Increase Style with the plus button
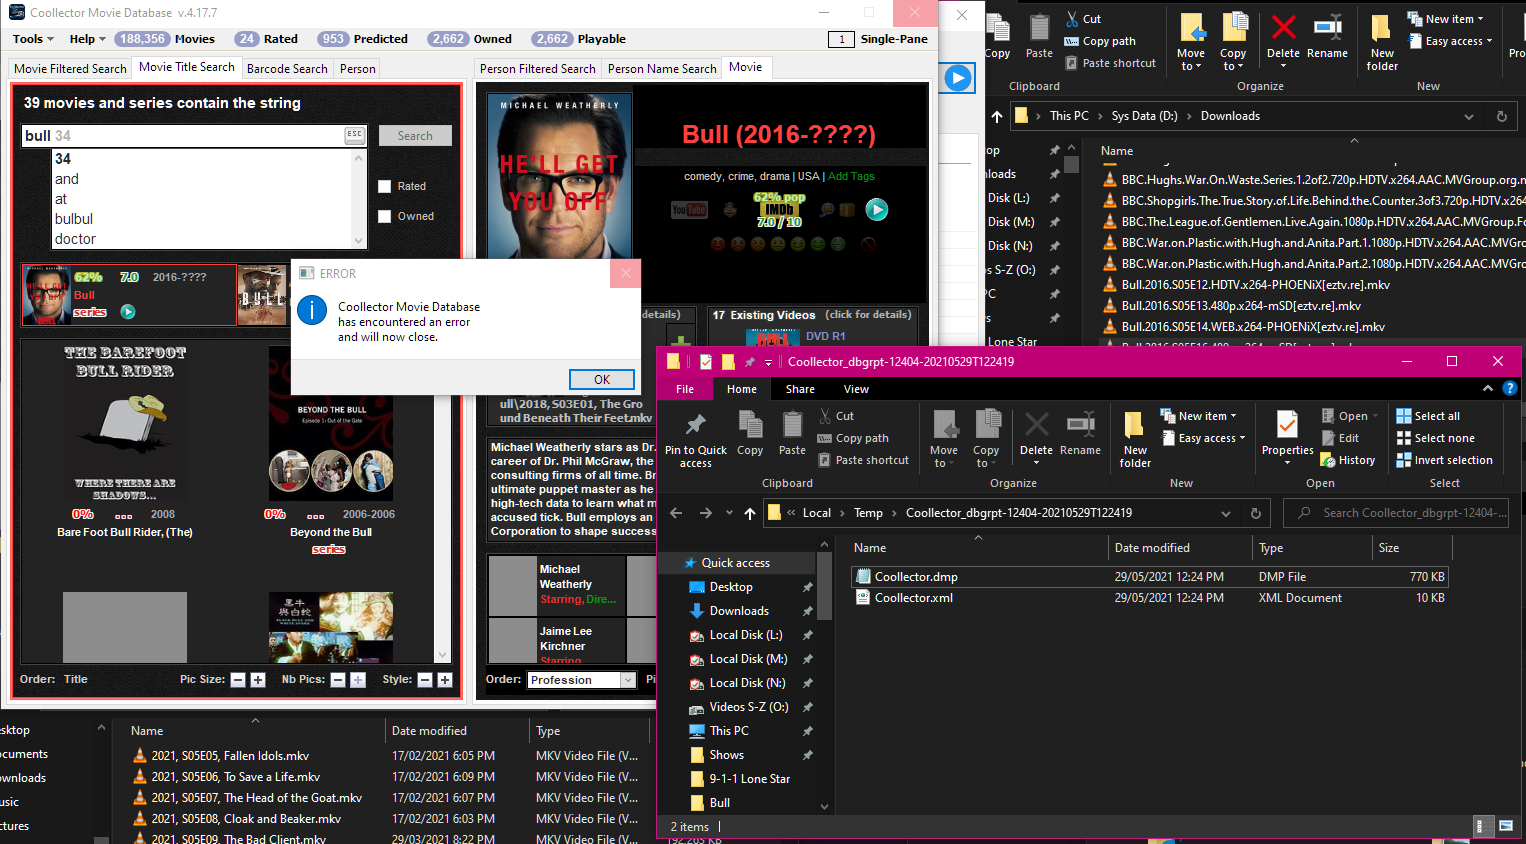 pyautogui.click(x=445, y=680)
